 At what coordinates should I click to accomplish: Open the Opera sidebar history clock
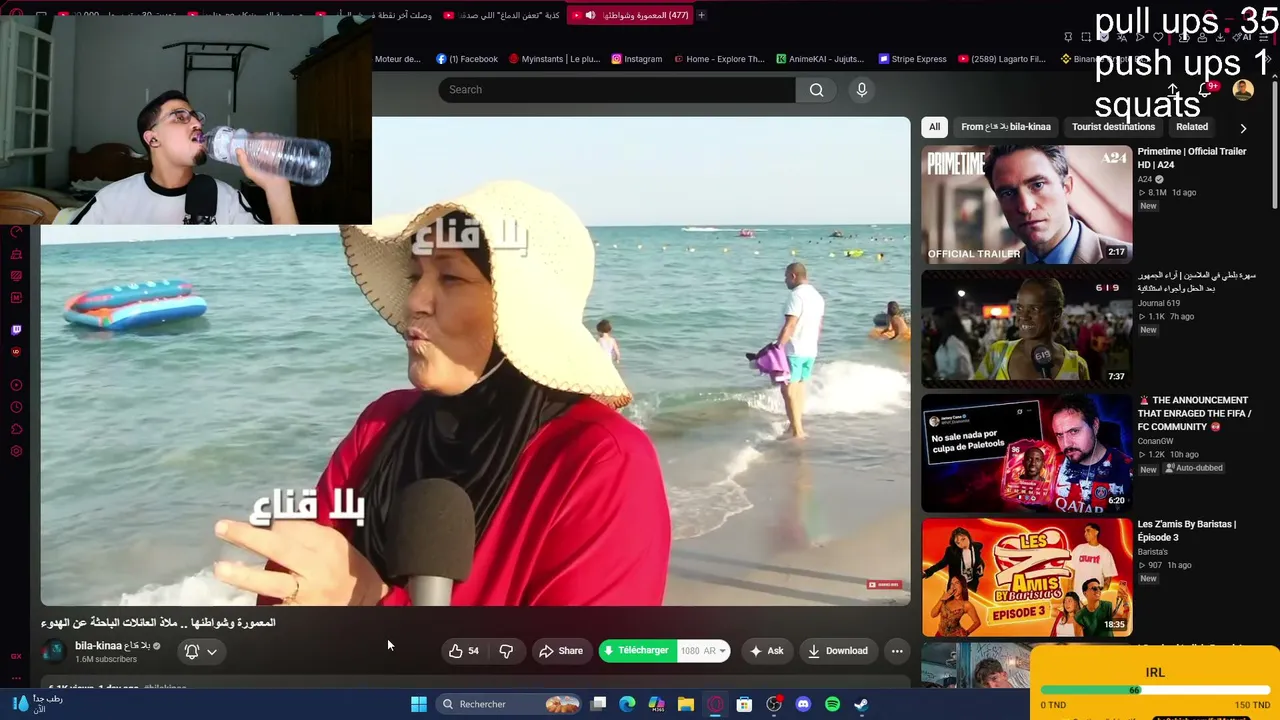click(x=16, y=407)
